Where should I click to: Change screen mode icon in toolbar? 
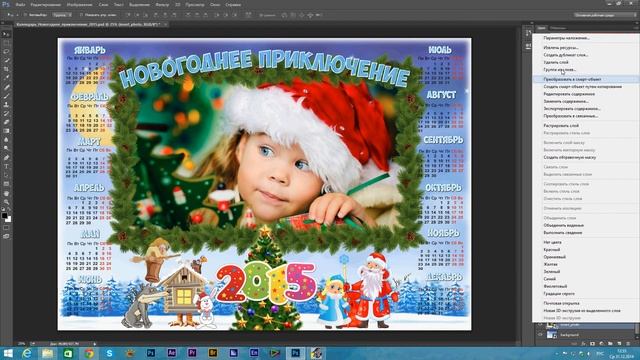(x=6, y=236)
